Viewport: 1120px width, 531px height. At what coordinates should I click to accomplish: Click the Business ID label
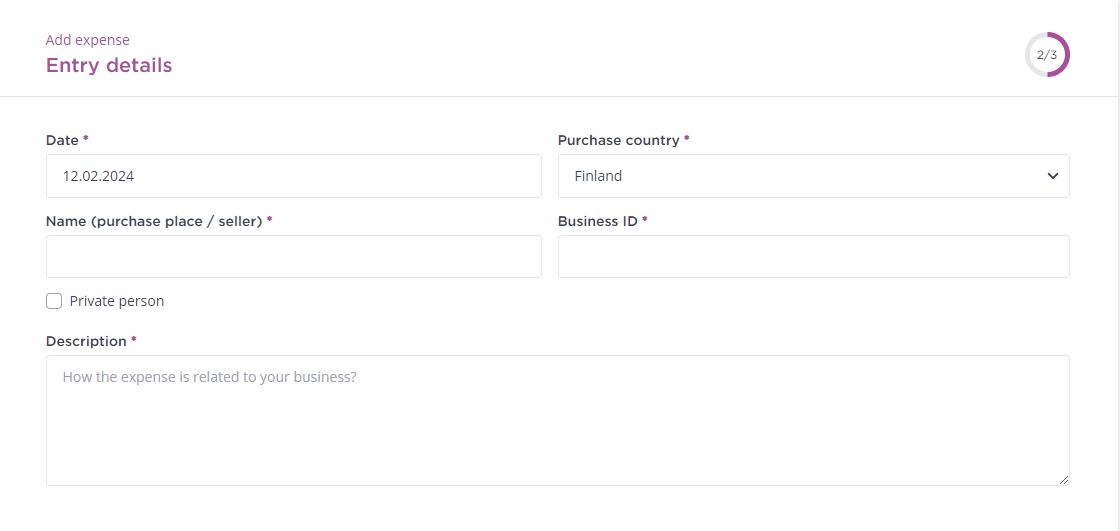(x=598, y=221)
